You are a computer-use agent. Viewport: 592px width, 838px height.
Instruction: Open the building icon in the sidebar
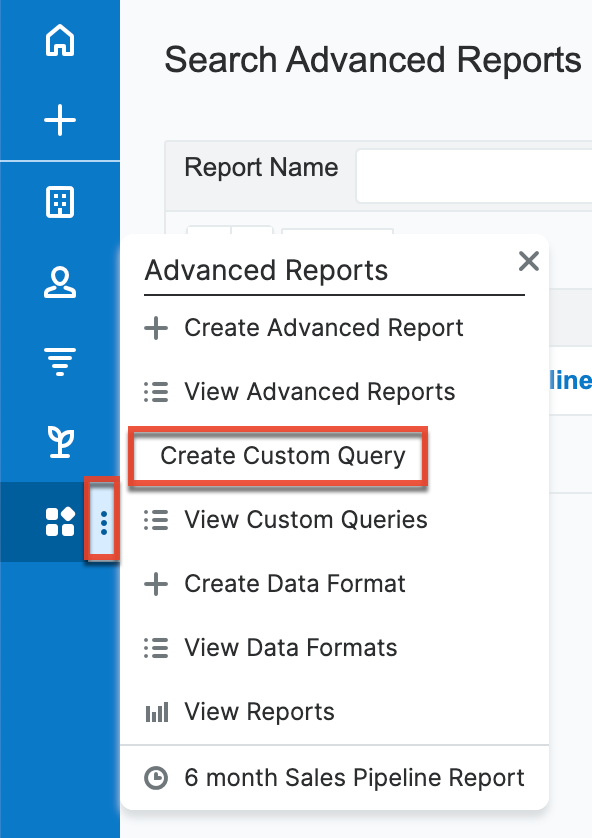pyautogui.click(x=60, y=202)
